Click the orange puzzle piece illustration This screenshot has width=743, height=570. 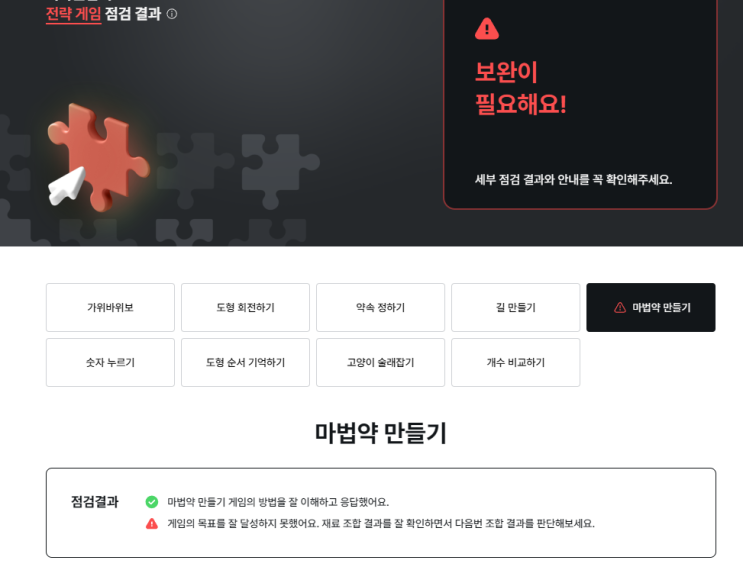point(99,157)
